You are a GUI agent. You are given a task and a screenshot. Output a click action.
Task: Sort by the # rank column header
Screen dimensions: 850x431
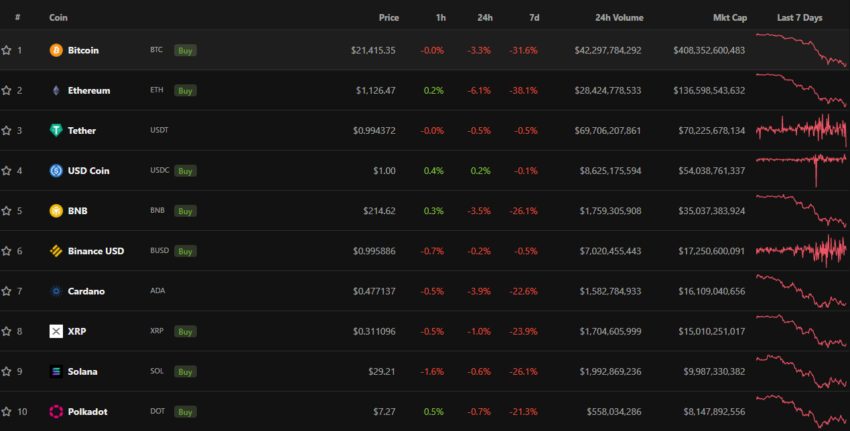[x=18, y=17]
